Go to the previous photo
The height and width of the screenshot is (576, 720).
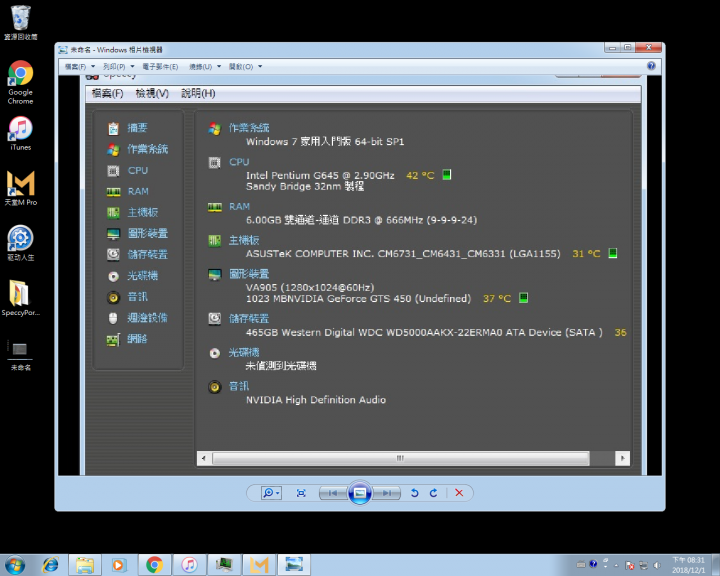tap(333, 493)
